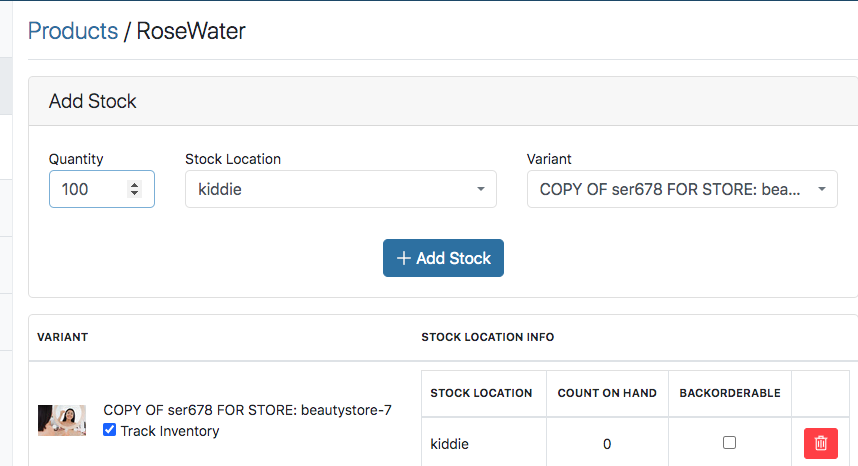The height and width of the screenshot is (466, 858).
Task: Click the variant name ending in beautystore-7
Action: (247, 411)
